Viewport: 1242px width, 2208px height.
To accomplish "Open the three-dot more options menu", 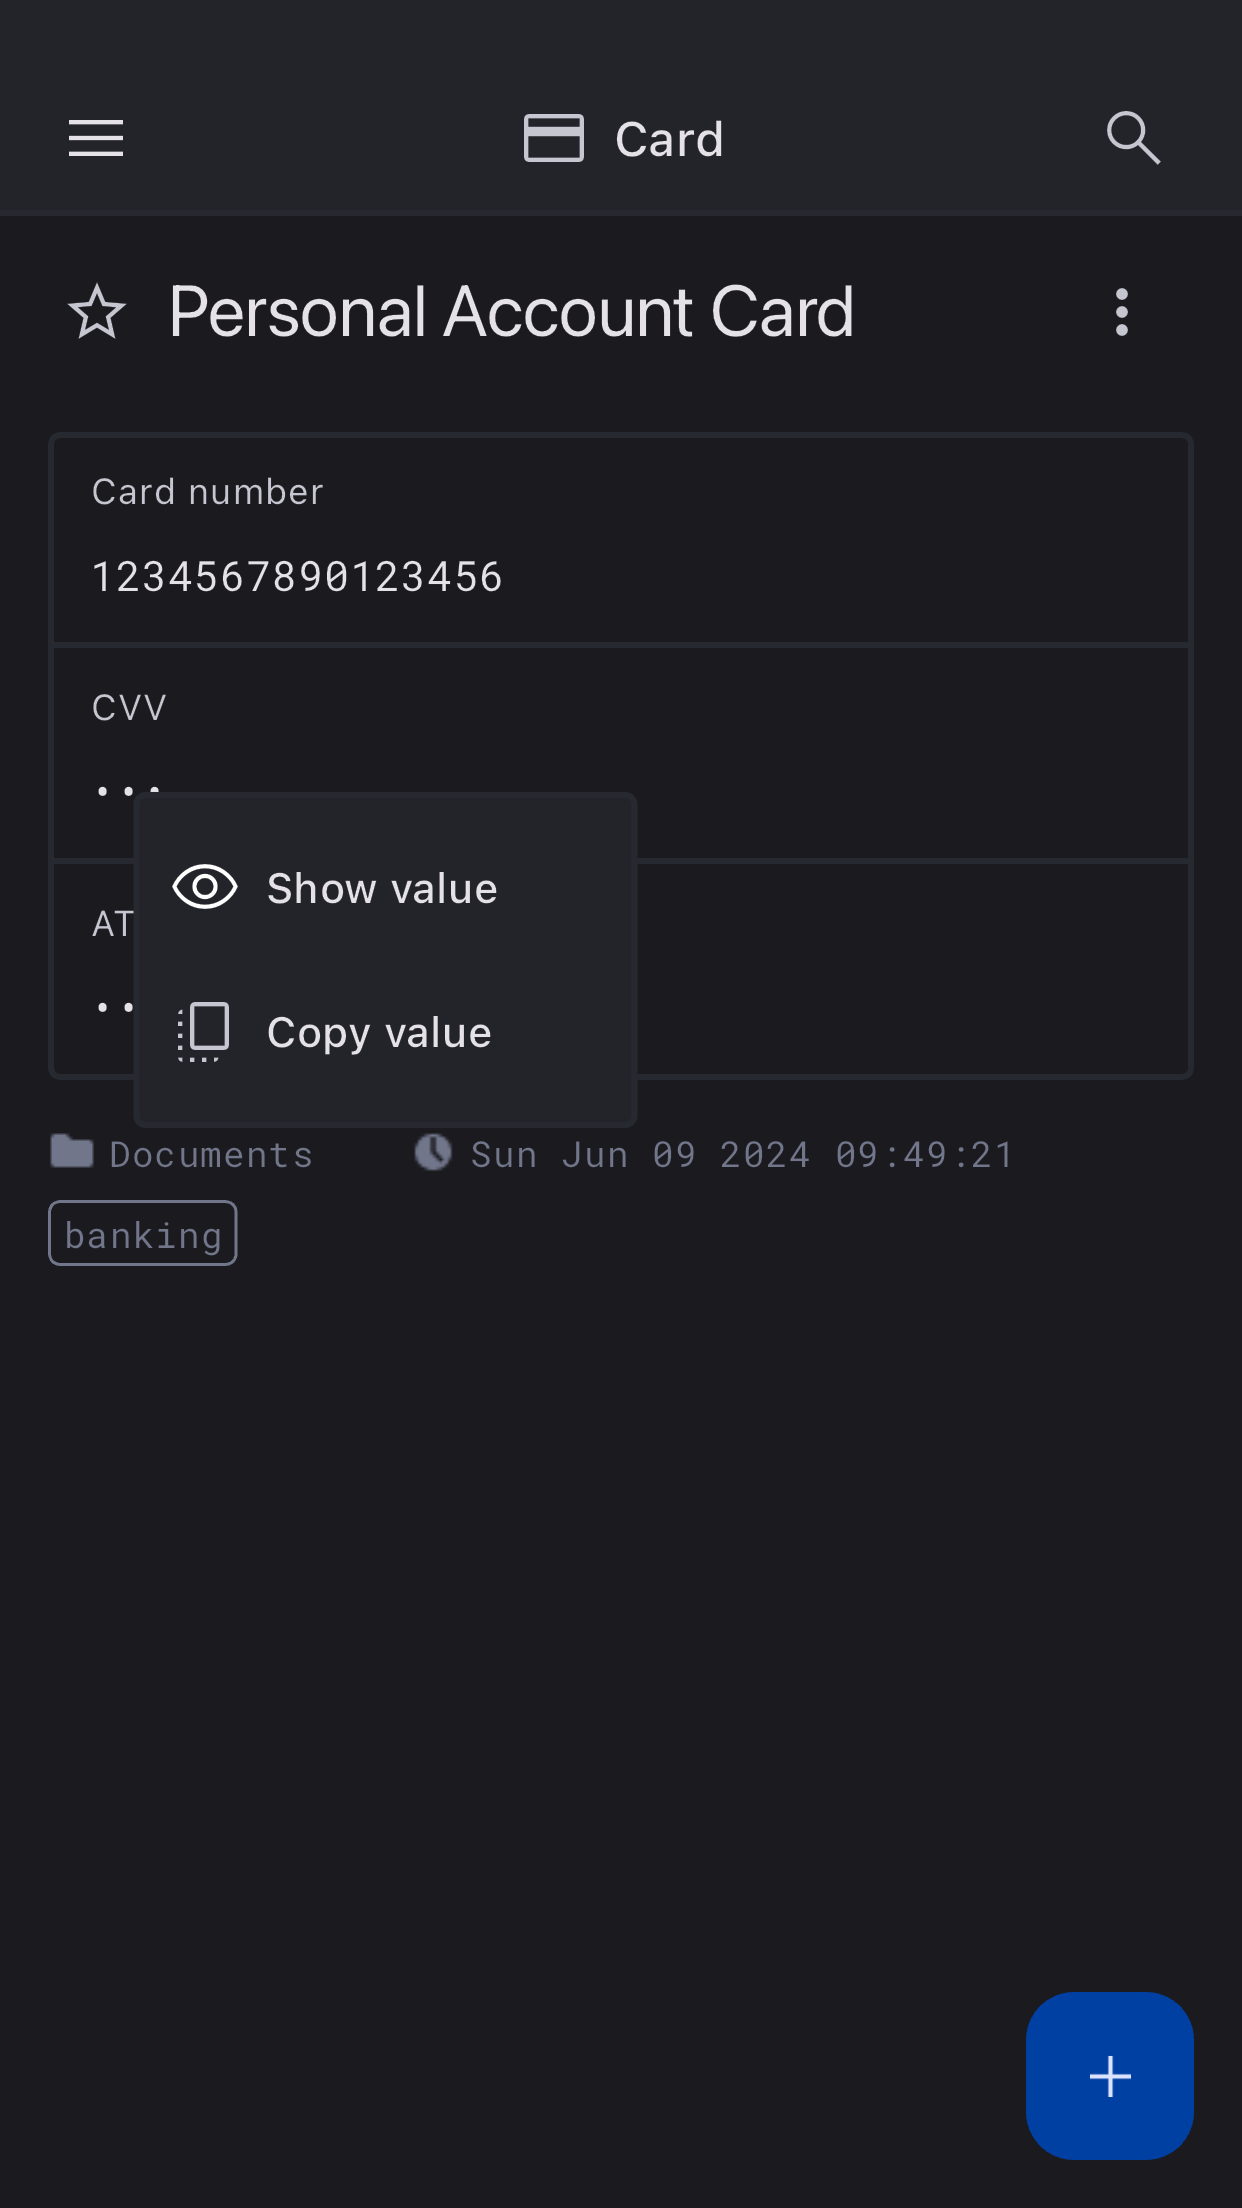I will (1121, 312).
